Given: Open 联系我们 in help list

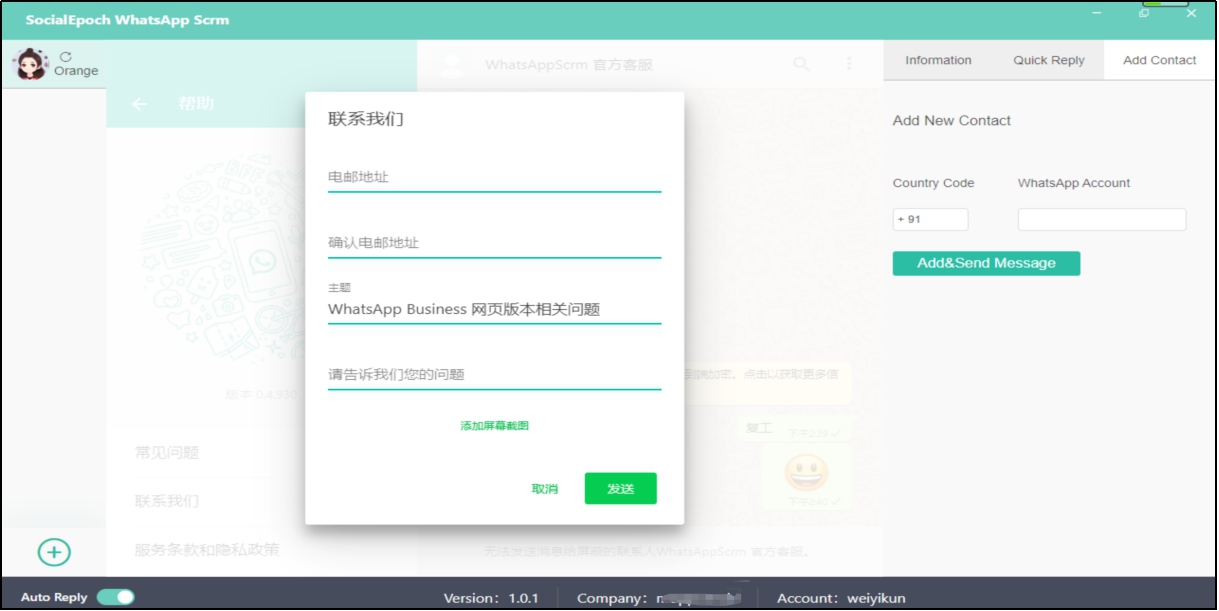Looking at the screenshot, I should click(167, 501).
